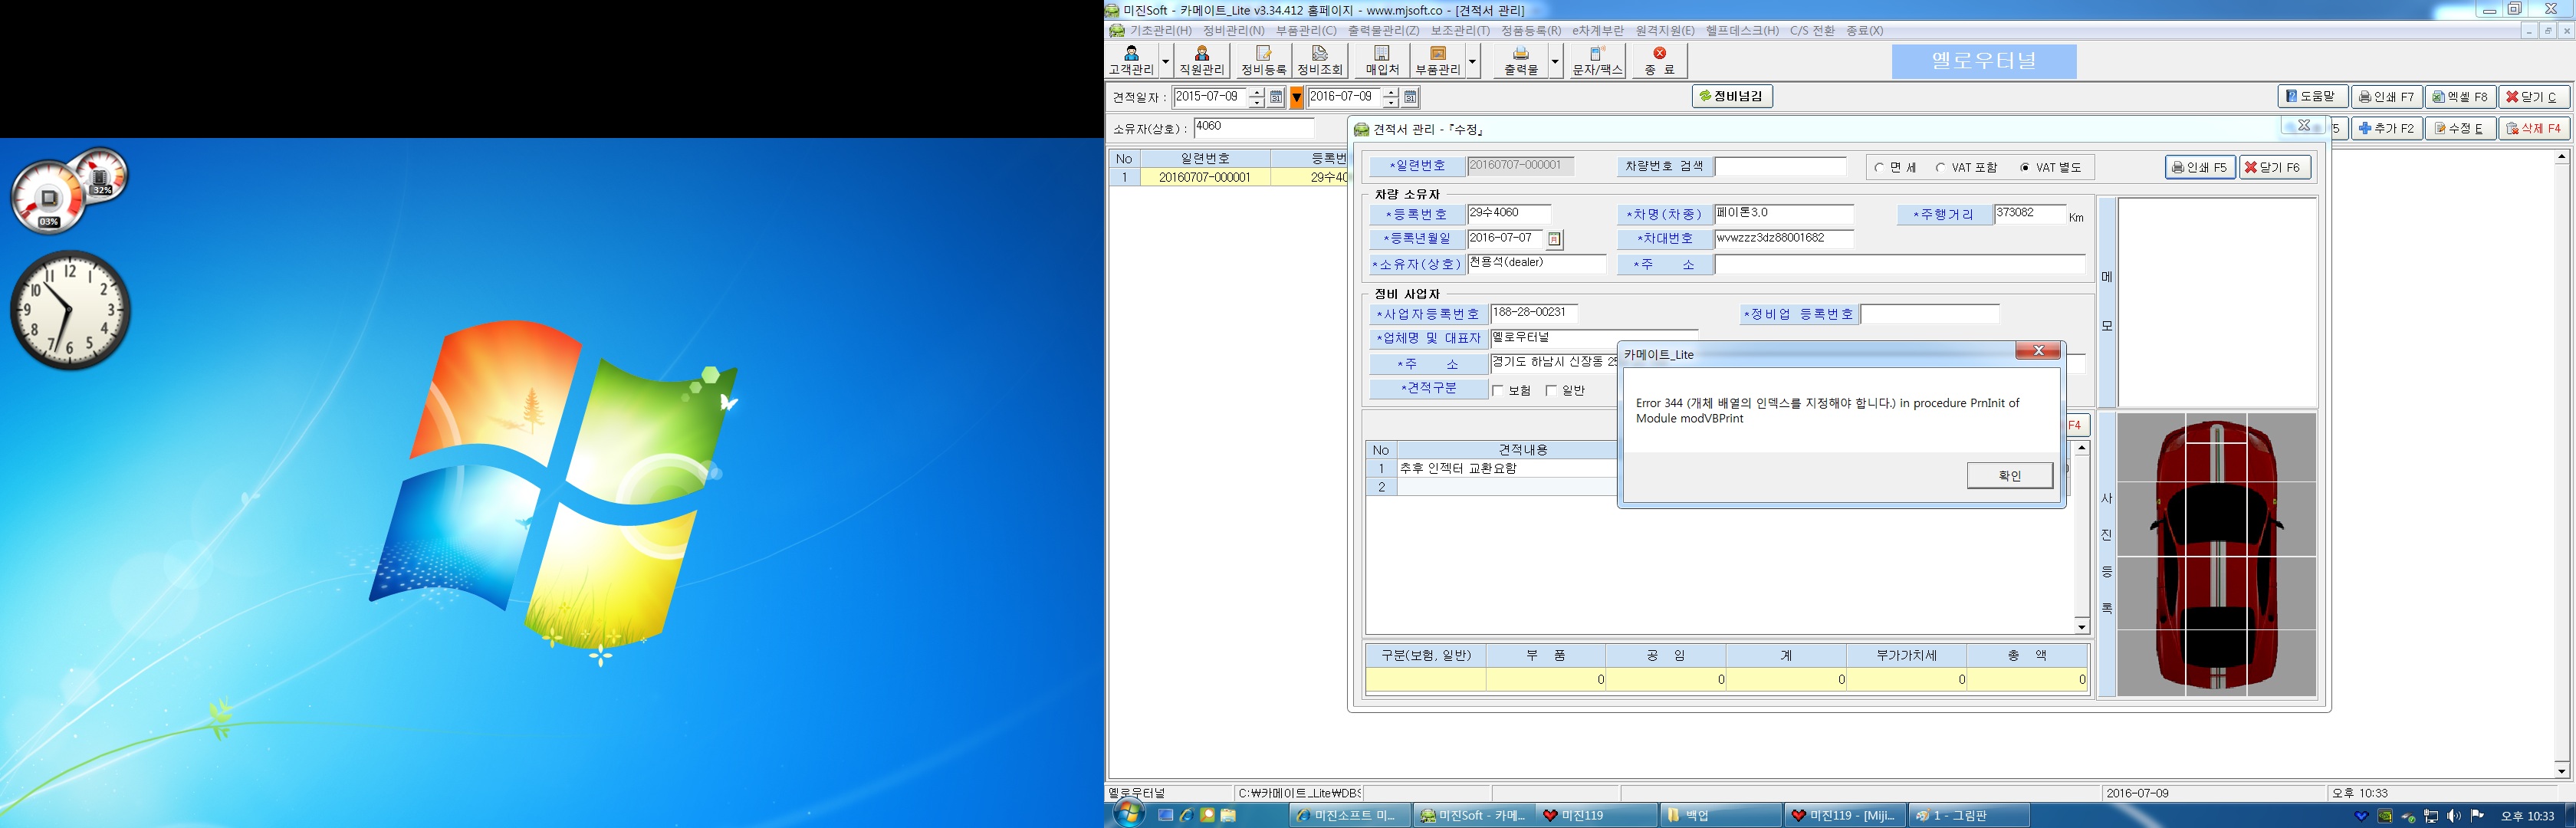Open the 정비조회 maintenance lookup tool
Screen dimensions: 2576x828
1320,61
